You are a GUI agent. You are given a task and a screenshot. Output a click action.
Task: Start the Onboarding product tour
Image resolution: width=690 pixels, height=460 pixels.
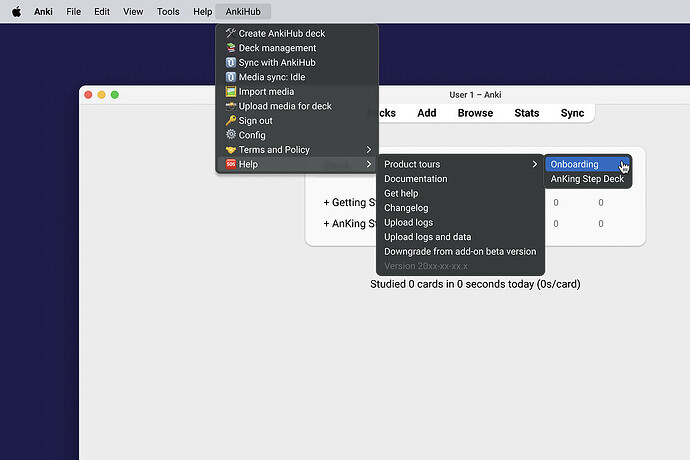tap(587, 164)
